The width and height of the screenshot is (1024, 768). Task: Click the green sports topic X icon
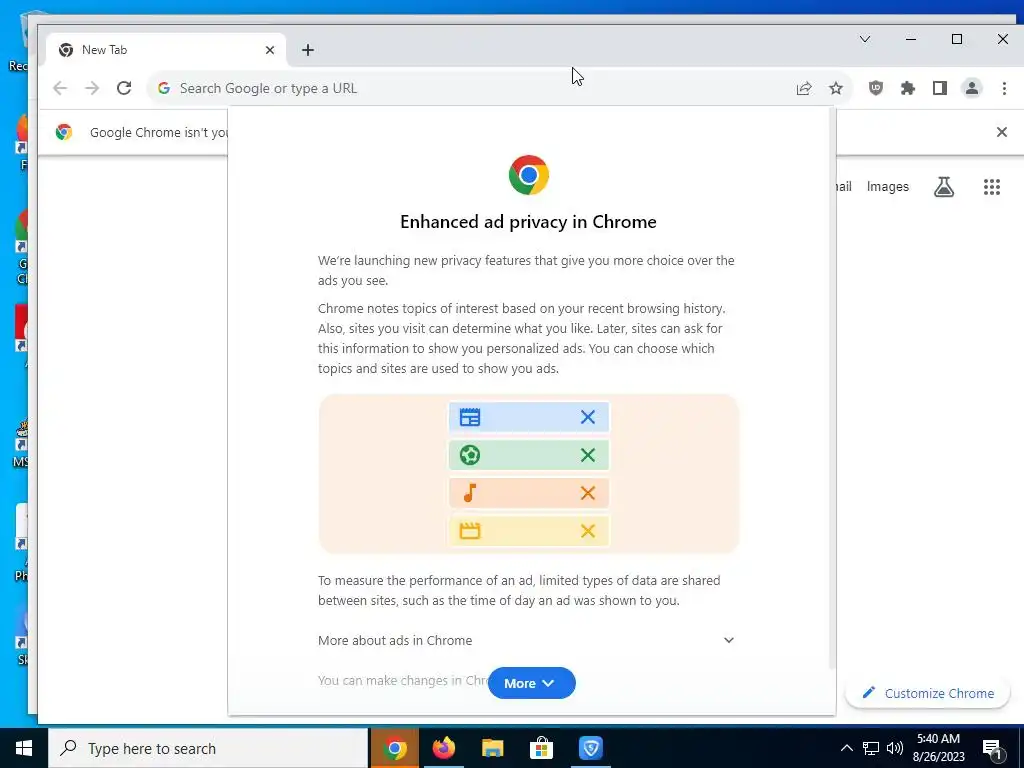tap(588, 455)
